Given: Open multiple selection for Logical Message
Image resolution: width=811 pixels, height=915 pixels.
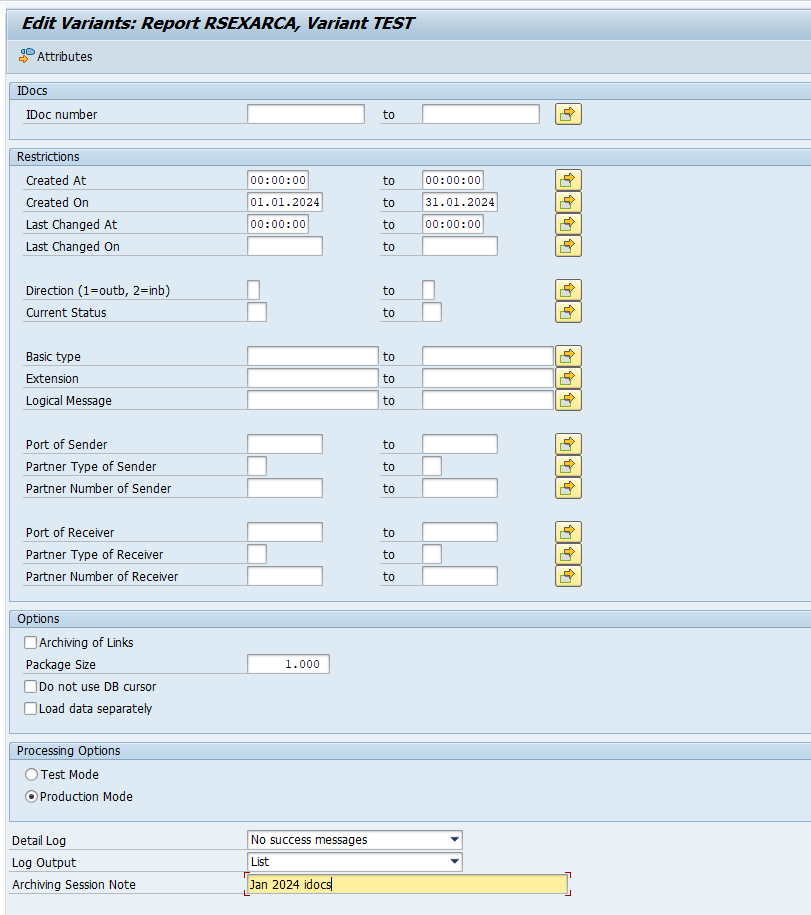Looking at the screenshot, I should [568, 400].
